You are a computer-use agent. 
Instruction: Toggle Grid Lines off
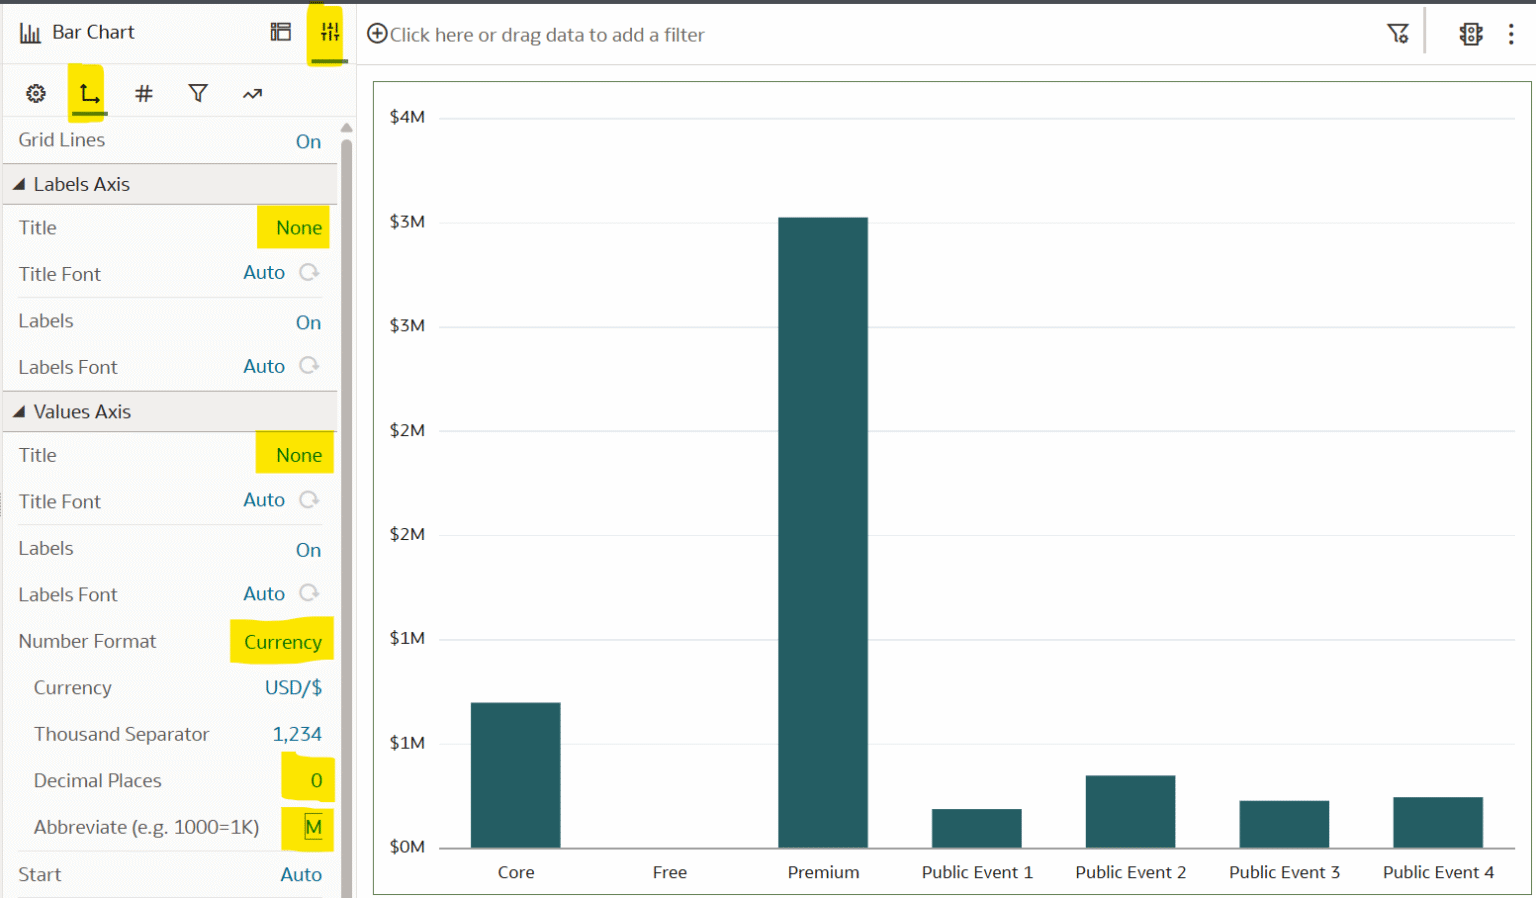point(308,141)
